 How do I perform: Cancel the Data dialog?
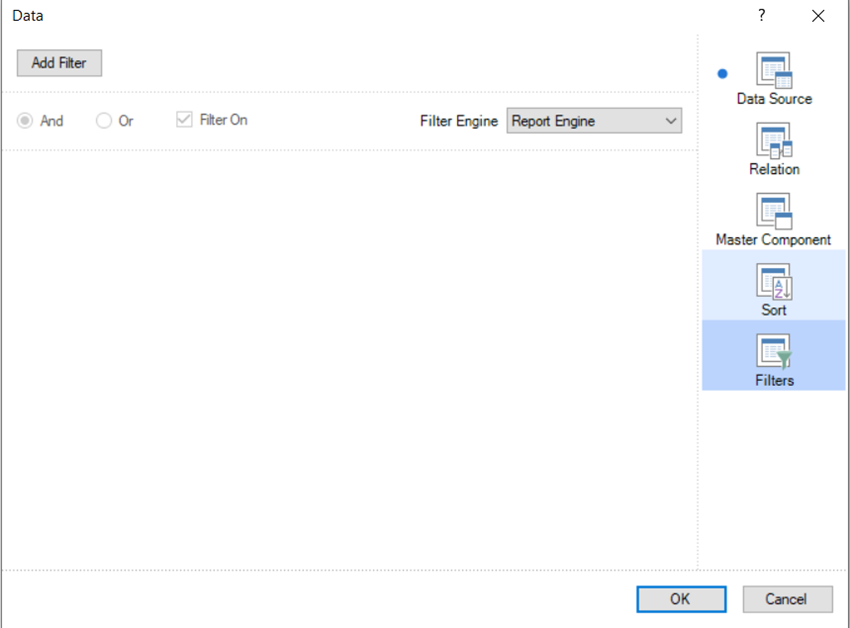click(x=787, y=599)
